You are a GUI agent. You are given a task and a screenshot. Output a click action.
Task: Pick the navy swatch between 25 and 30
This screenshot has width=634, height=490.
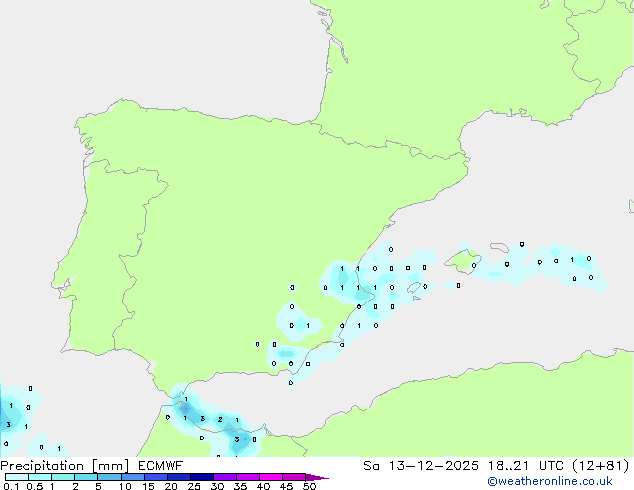tap(202, 477)
